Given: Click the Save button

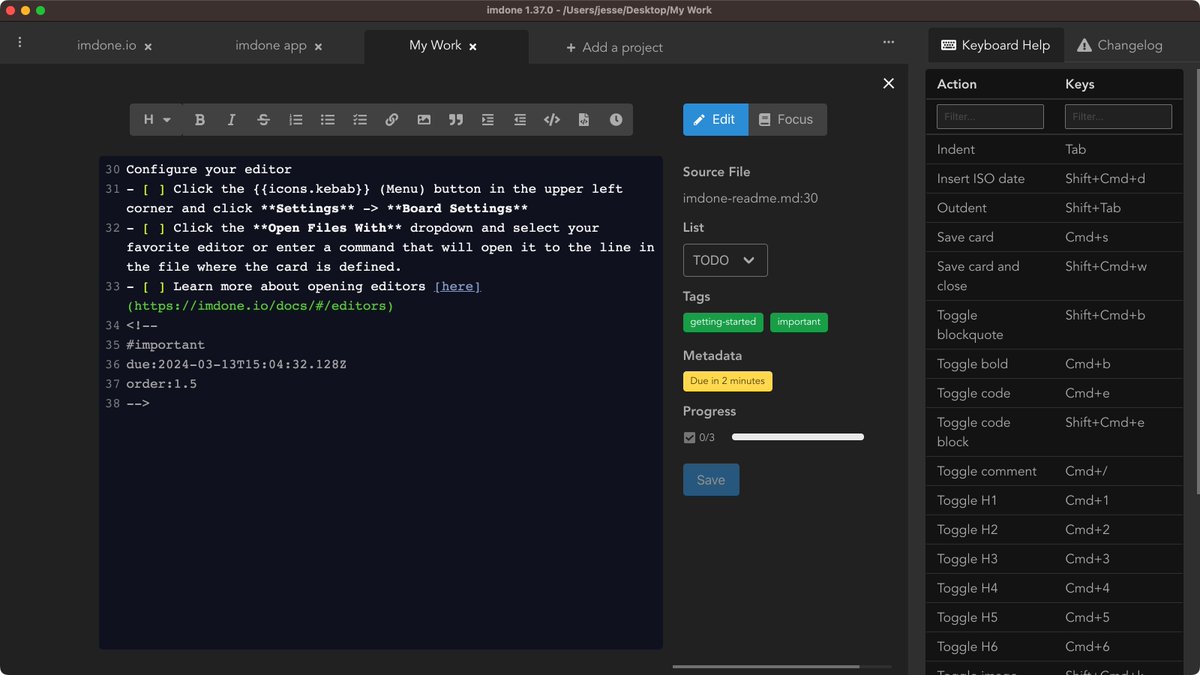Looking at the screenshot, I should (x=711, y=480).
